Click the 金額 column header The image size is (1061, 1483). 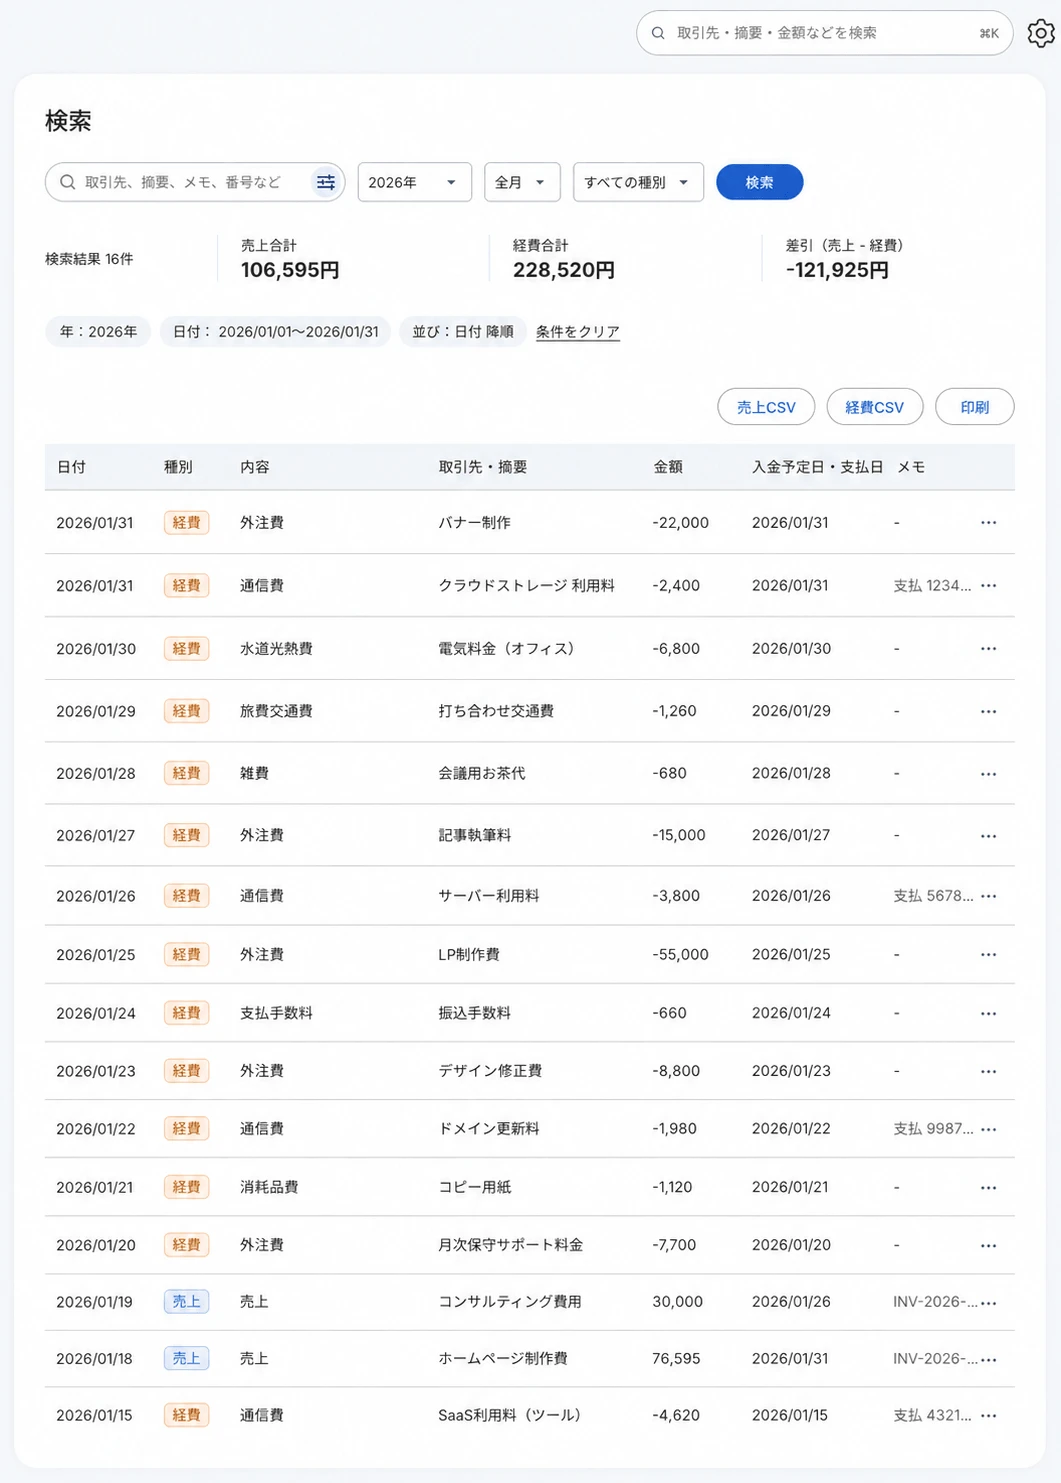pyautogui.click(x=668, y=467)
